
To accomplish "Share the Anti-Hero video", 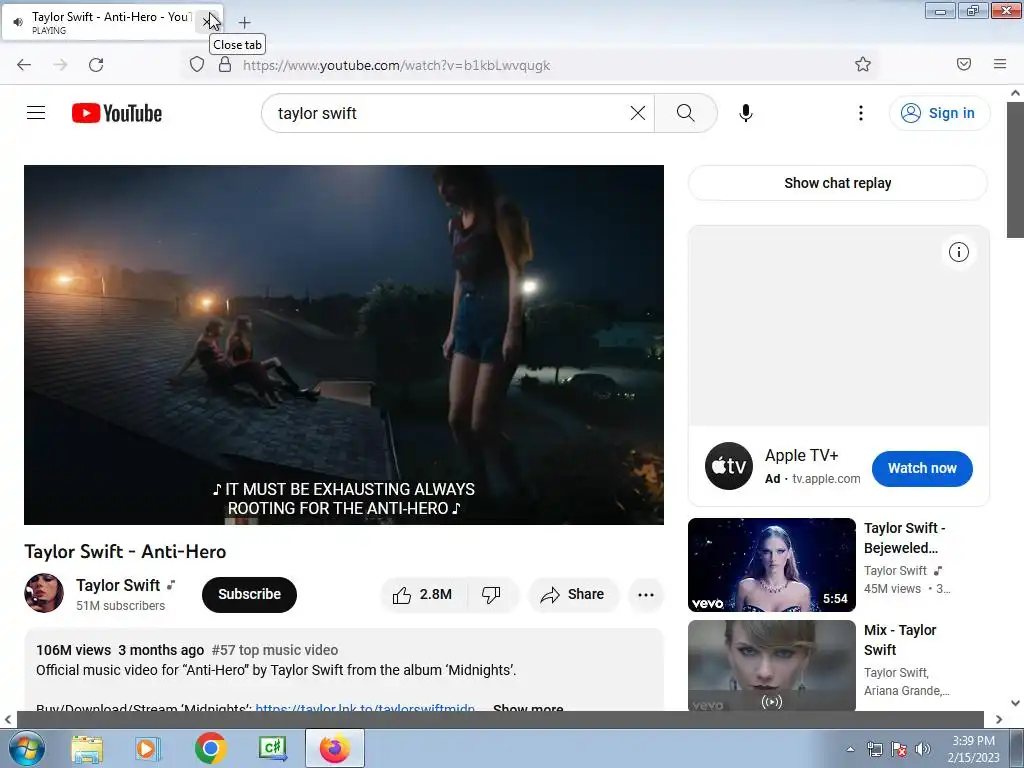I will tap(573, 594).
